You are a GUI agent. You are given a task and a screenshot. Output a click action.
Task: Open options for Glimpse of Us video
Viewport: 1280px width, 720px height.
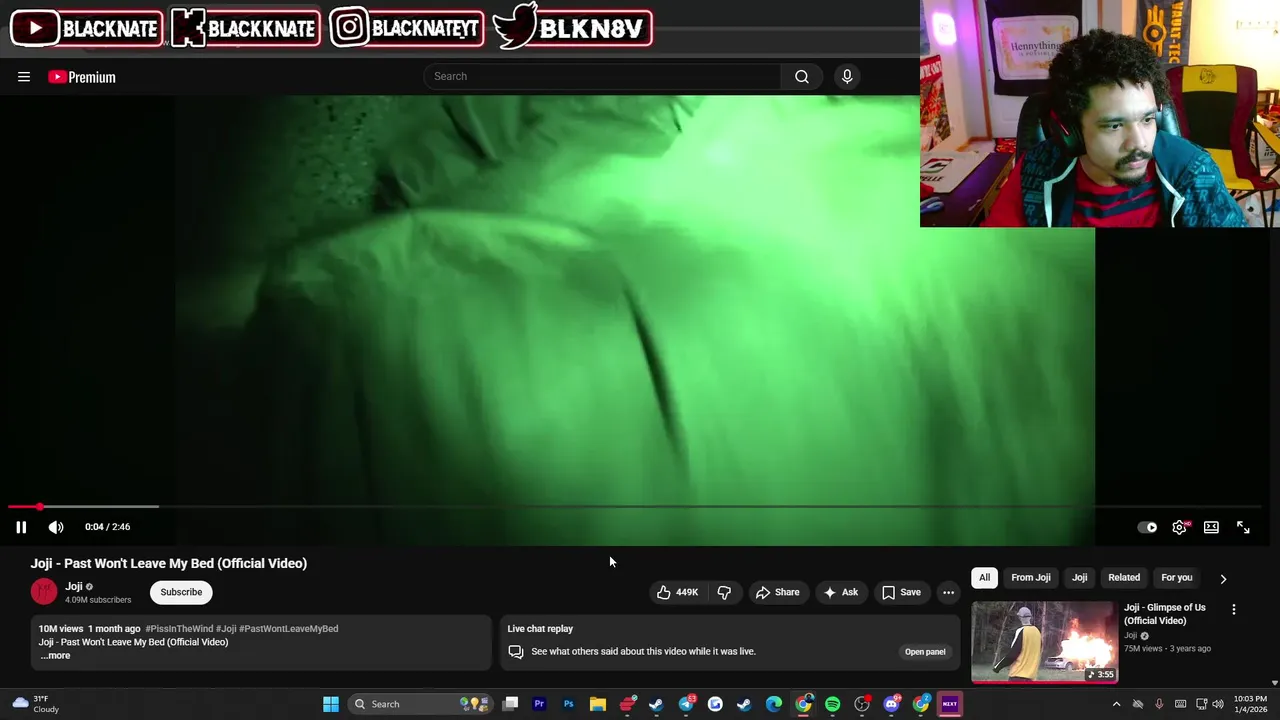pyautogui.click(x=1233, y=609)
